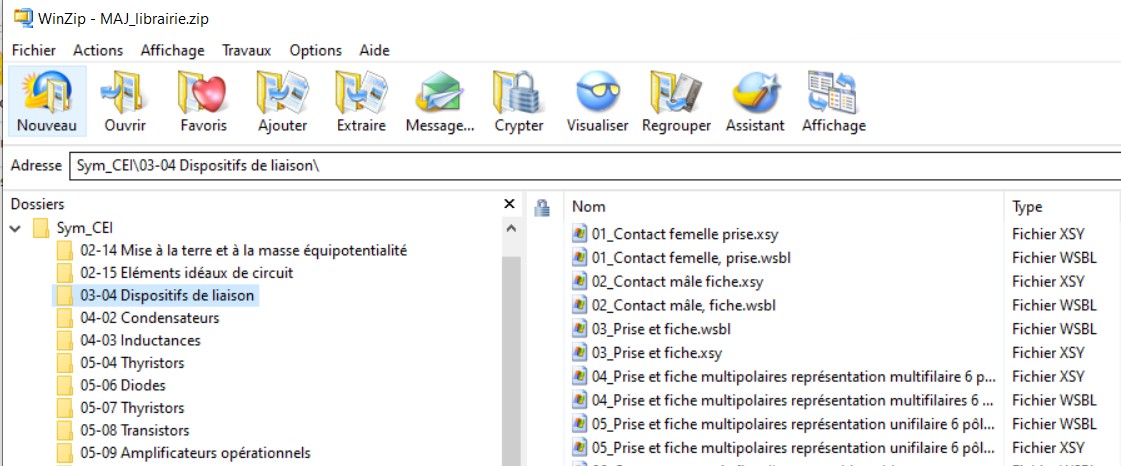
Task: Open the Favoris heart folder icon
Action: pos(203,101)
